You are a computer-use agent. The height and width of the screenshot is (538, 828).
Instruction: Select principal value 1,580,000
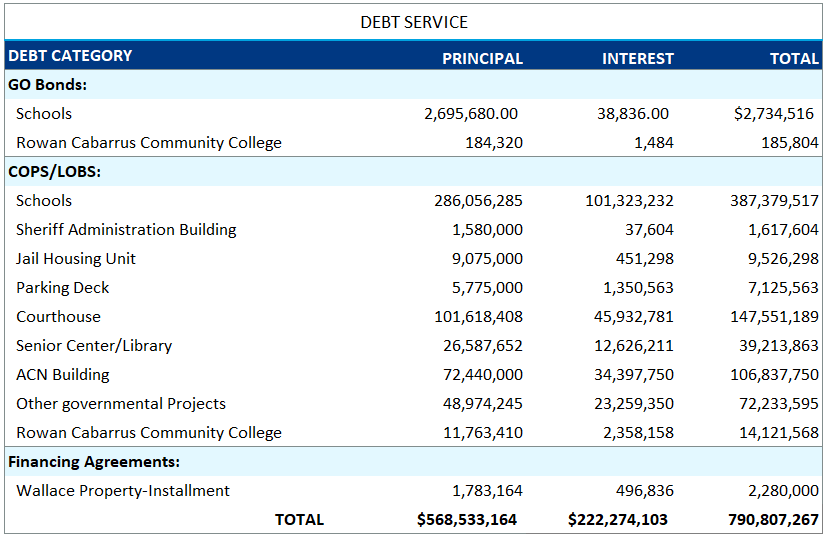[x=487, y=230]
